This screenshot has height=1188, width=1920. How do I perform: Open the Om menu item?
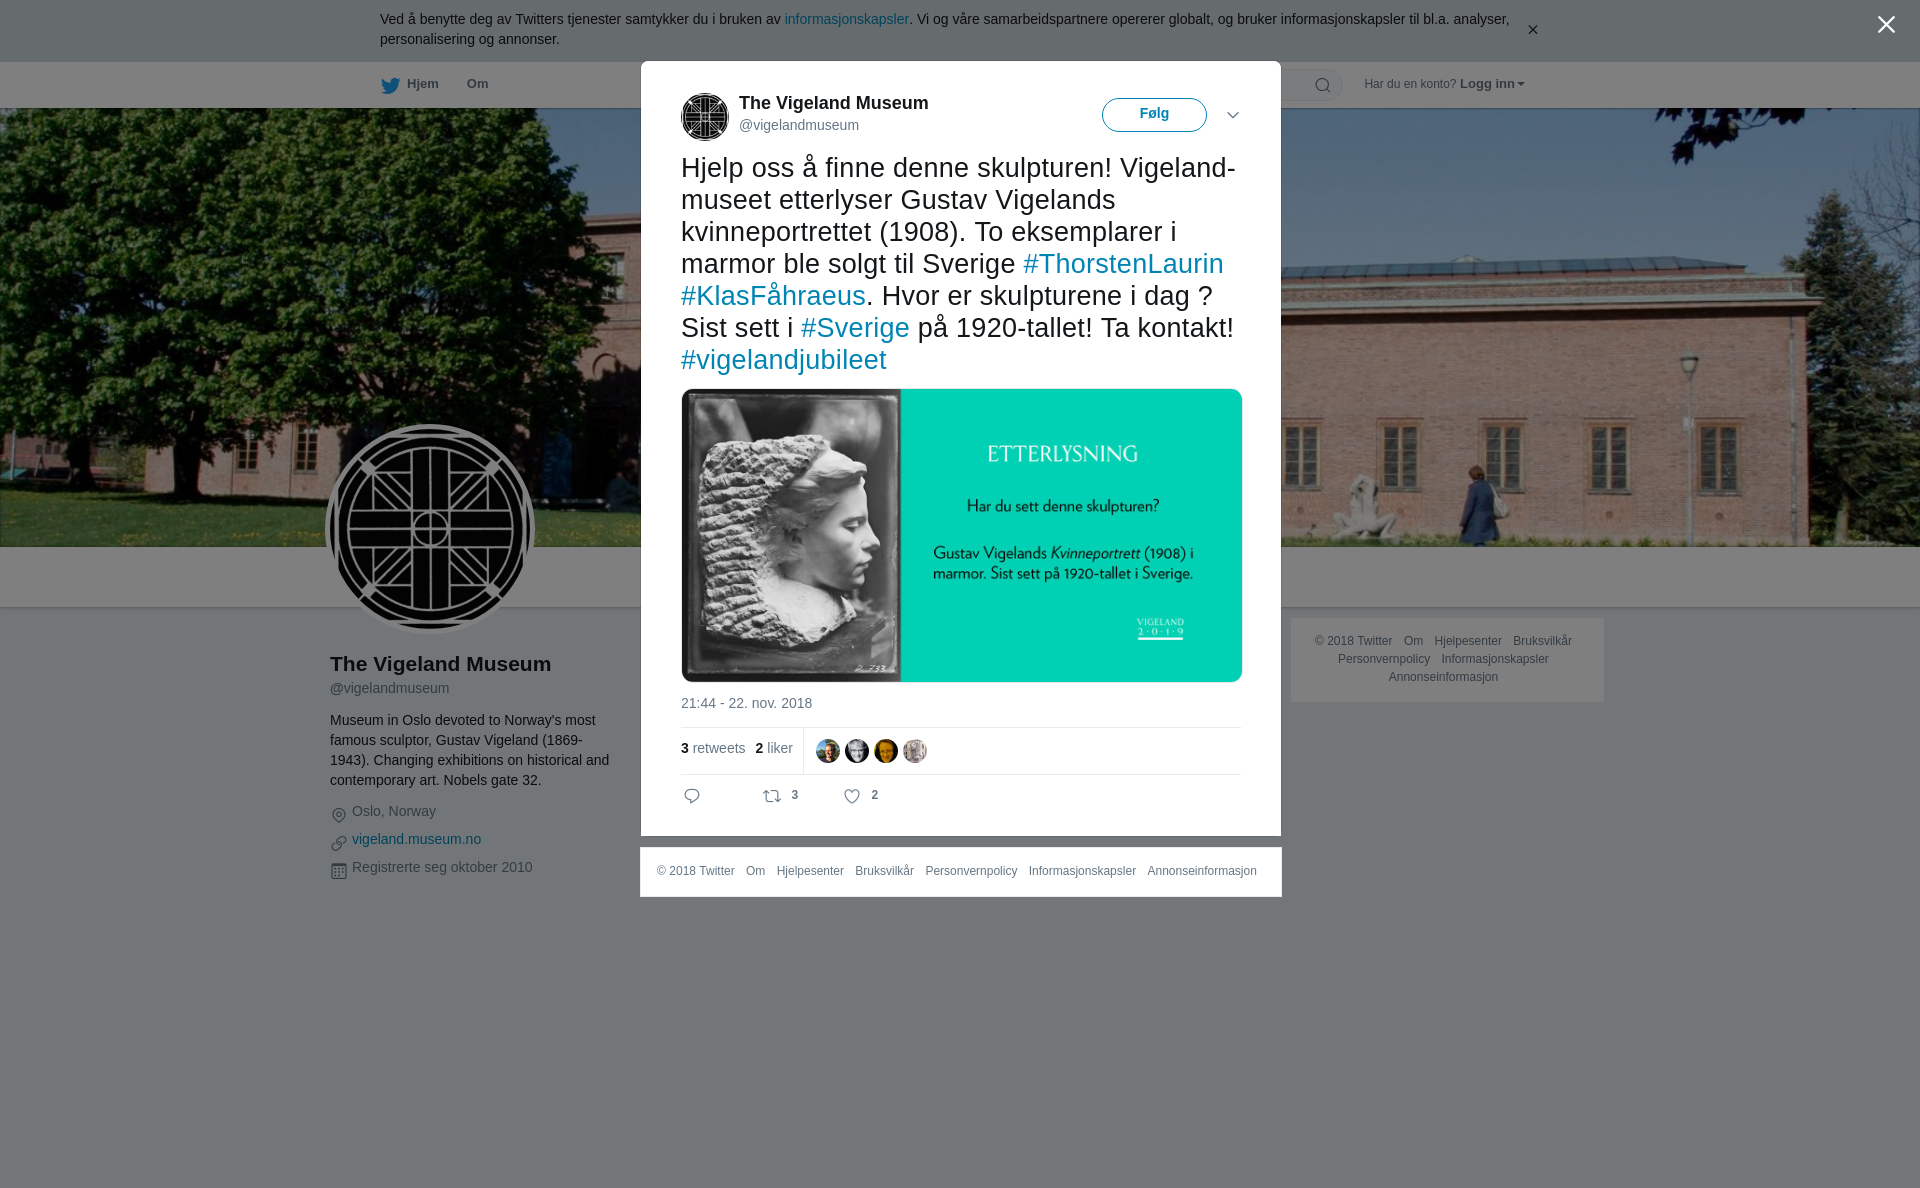pos(477,84)
